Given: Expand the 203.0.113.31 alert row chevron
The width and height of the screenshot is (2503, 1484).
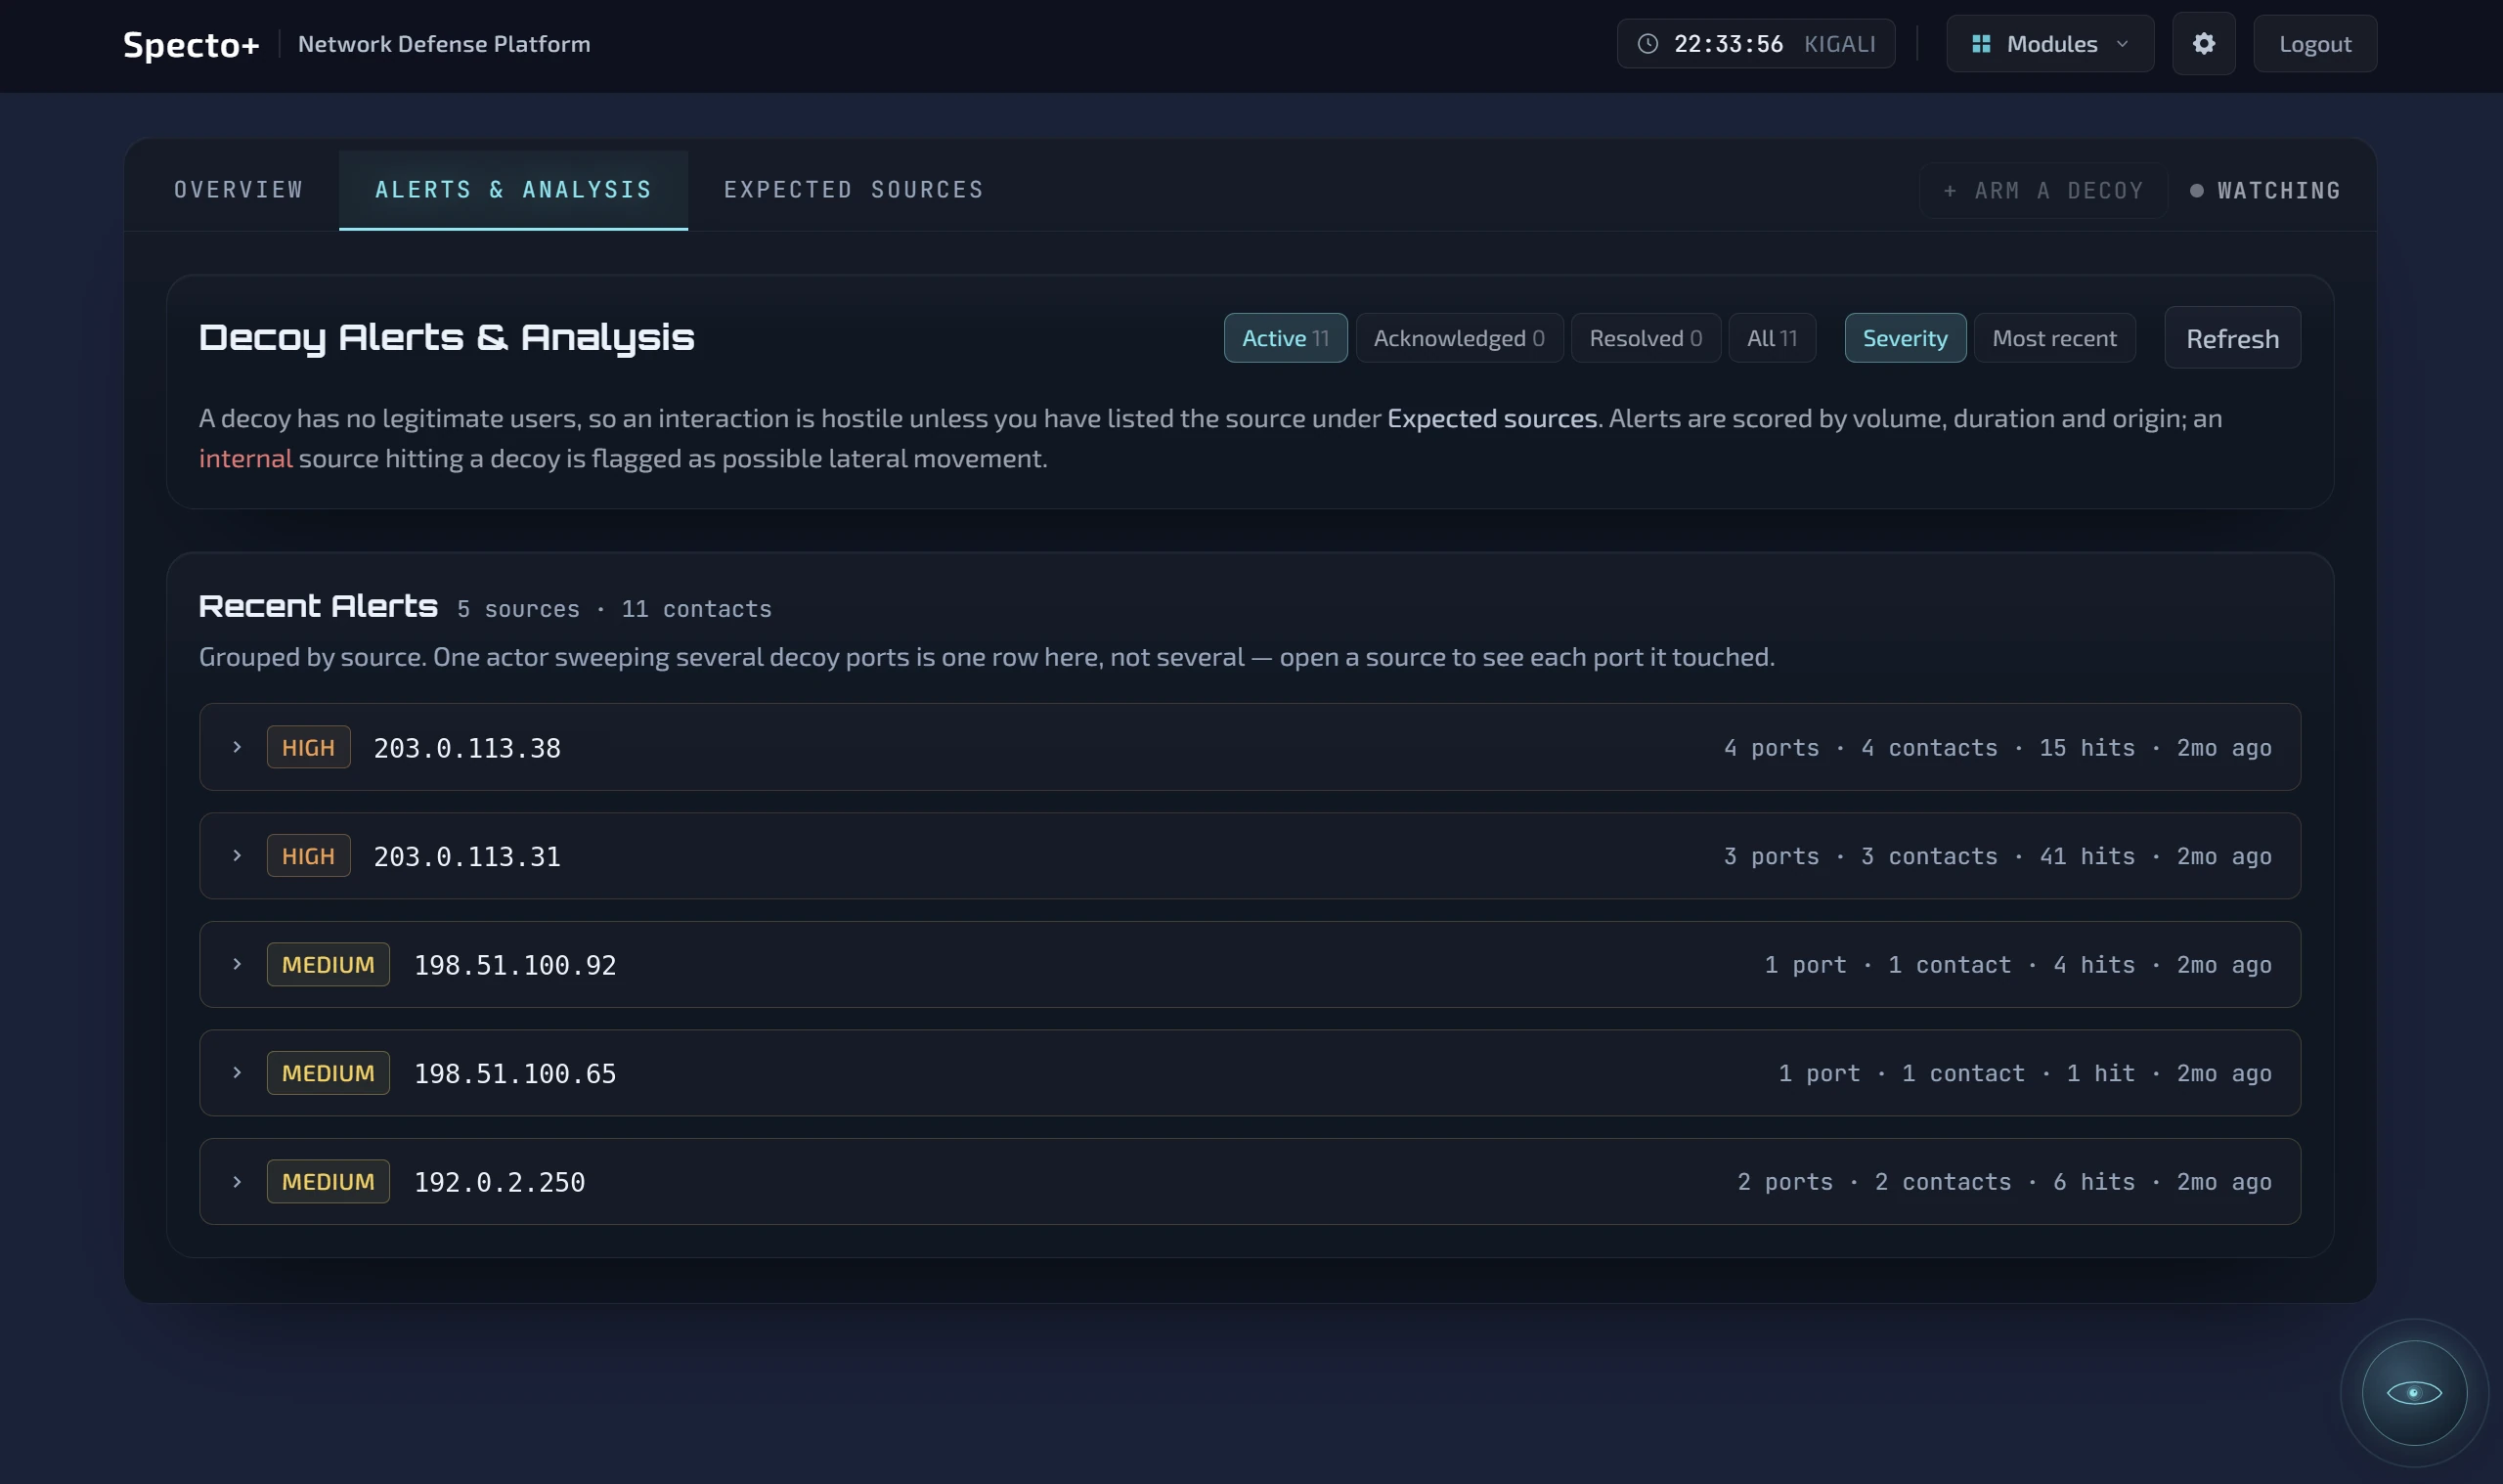Looking at the screenshot, I should click(237, 856).
